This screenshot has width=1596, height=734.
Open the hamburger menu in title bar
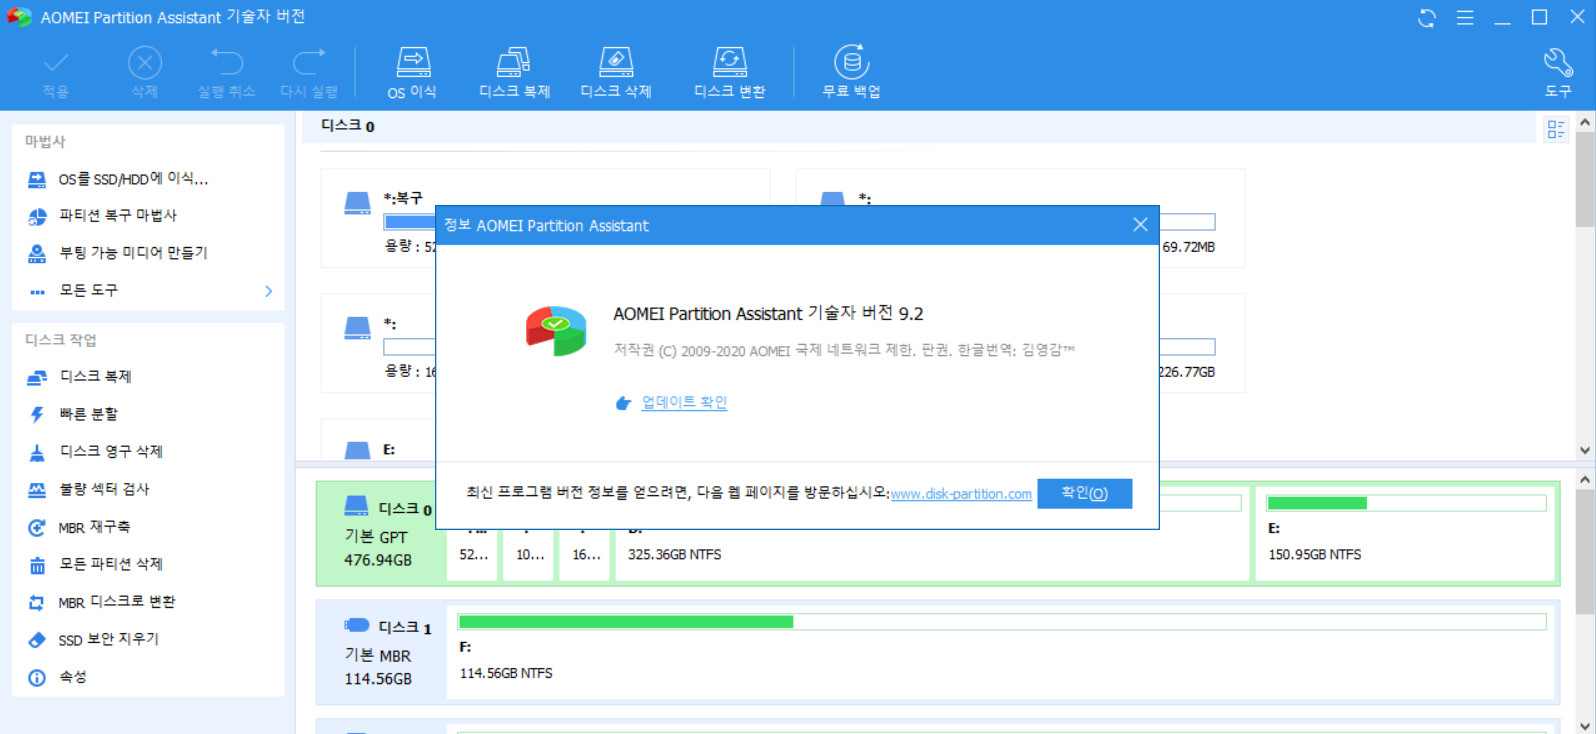pos(1465,18)
